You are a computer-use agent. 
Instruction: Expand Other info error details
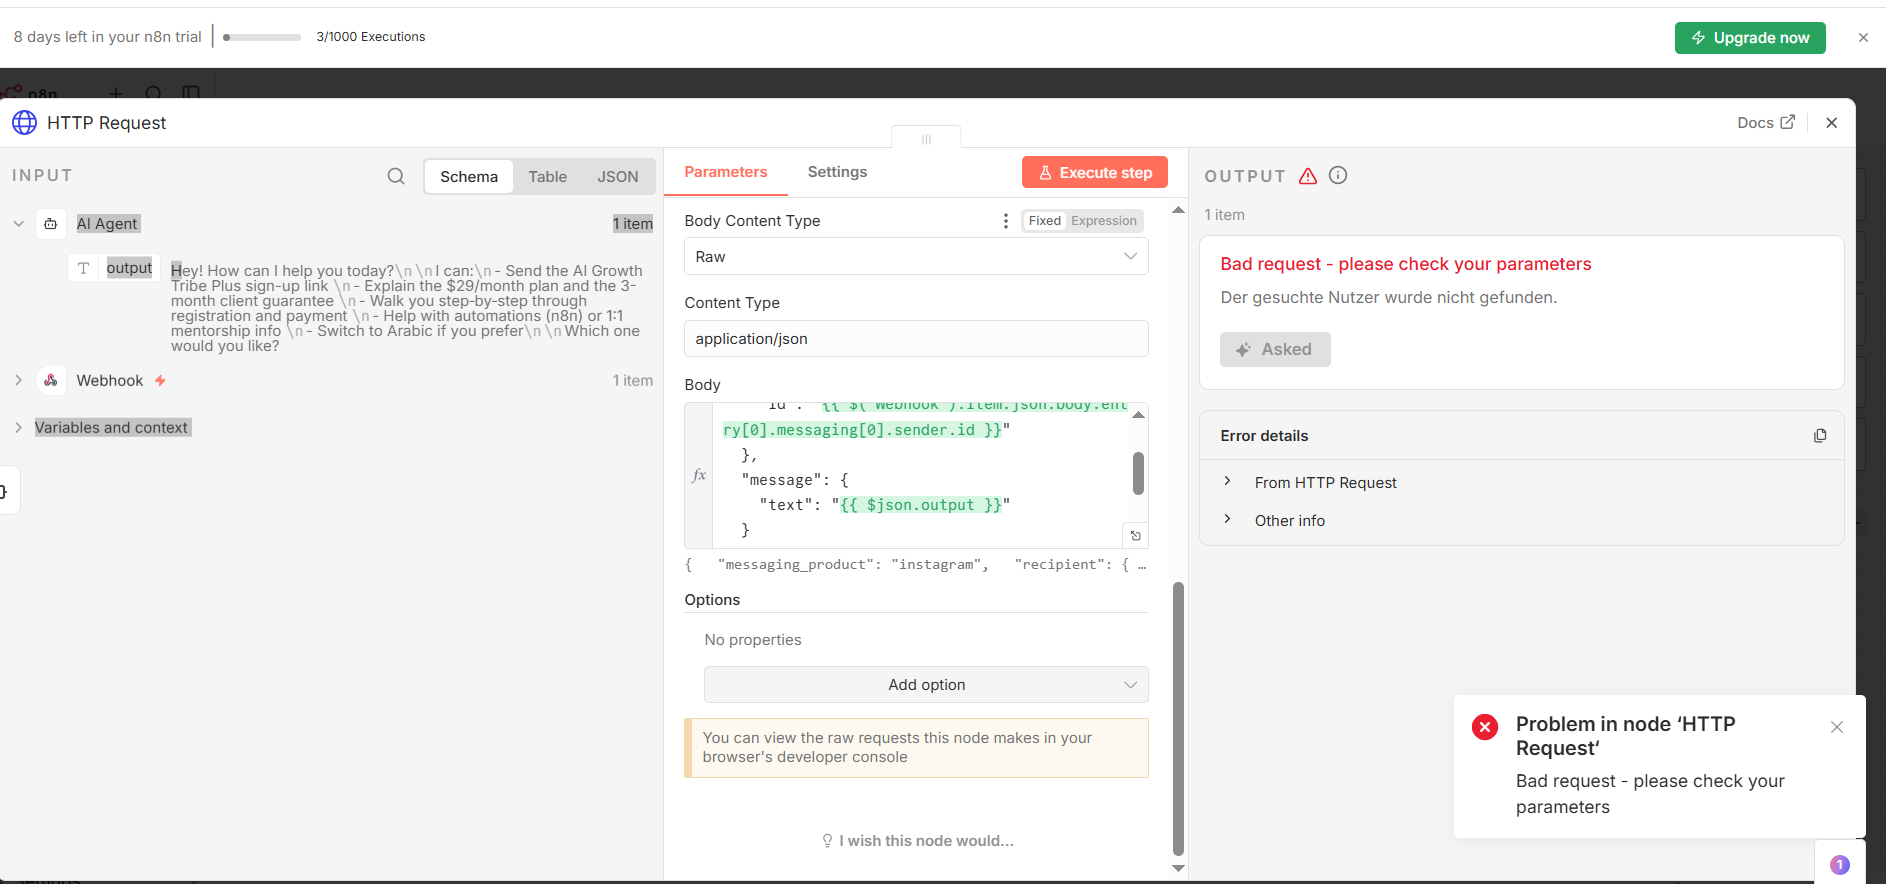click(x=1227, y=520)
